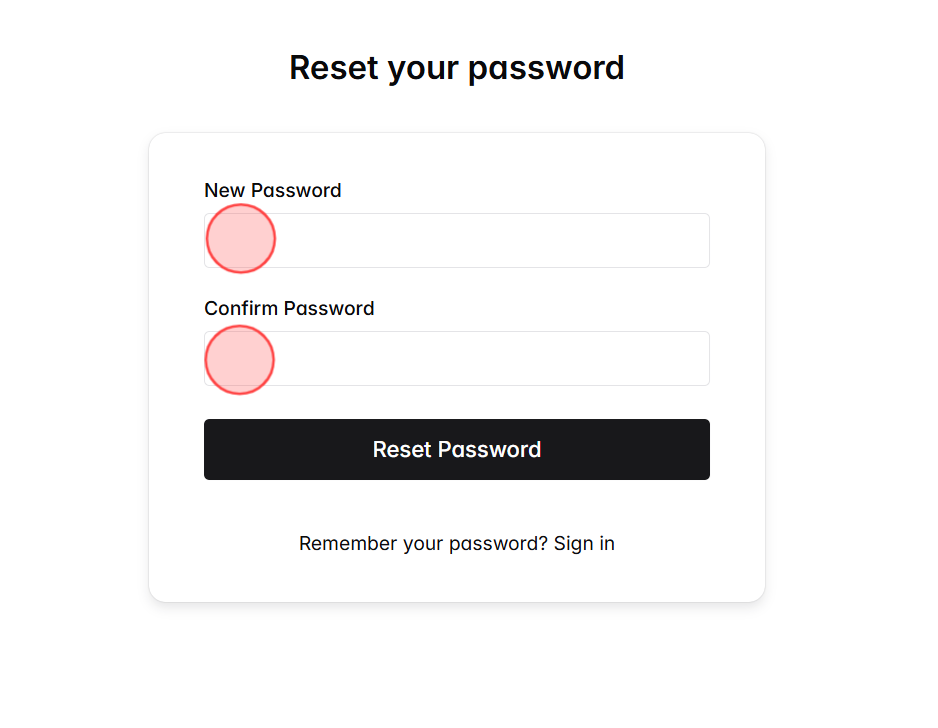Activate the Reset Password submit button
The width and height of the screenshot is (938, 728).
point(456,449)
